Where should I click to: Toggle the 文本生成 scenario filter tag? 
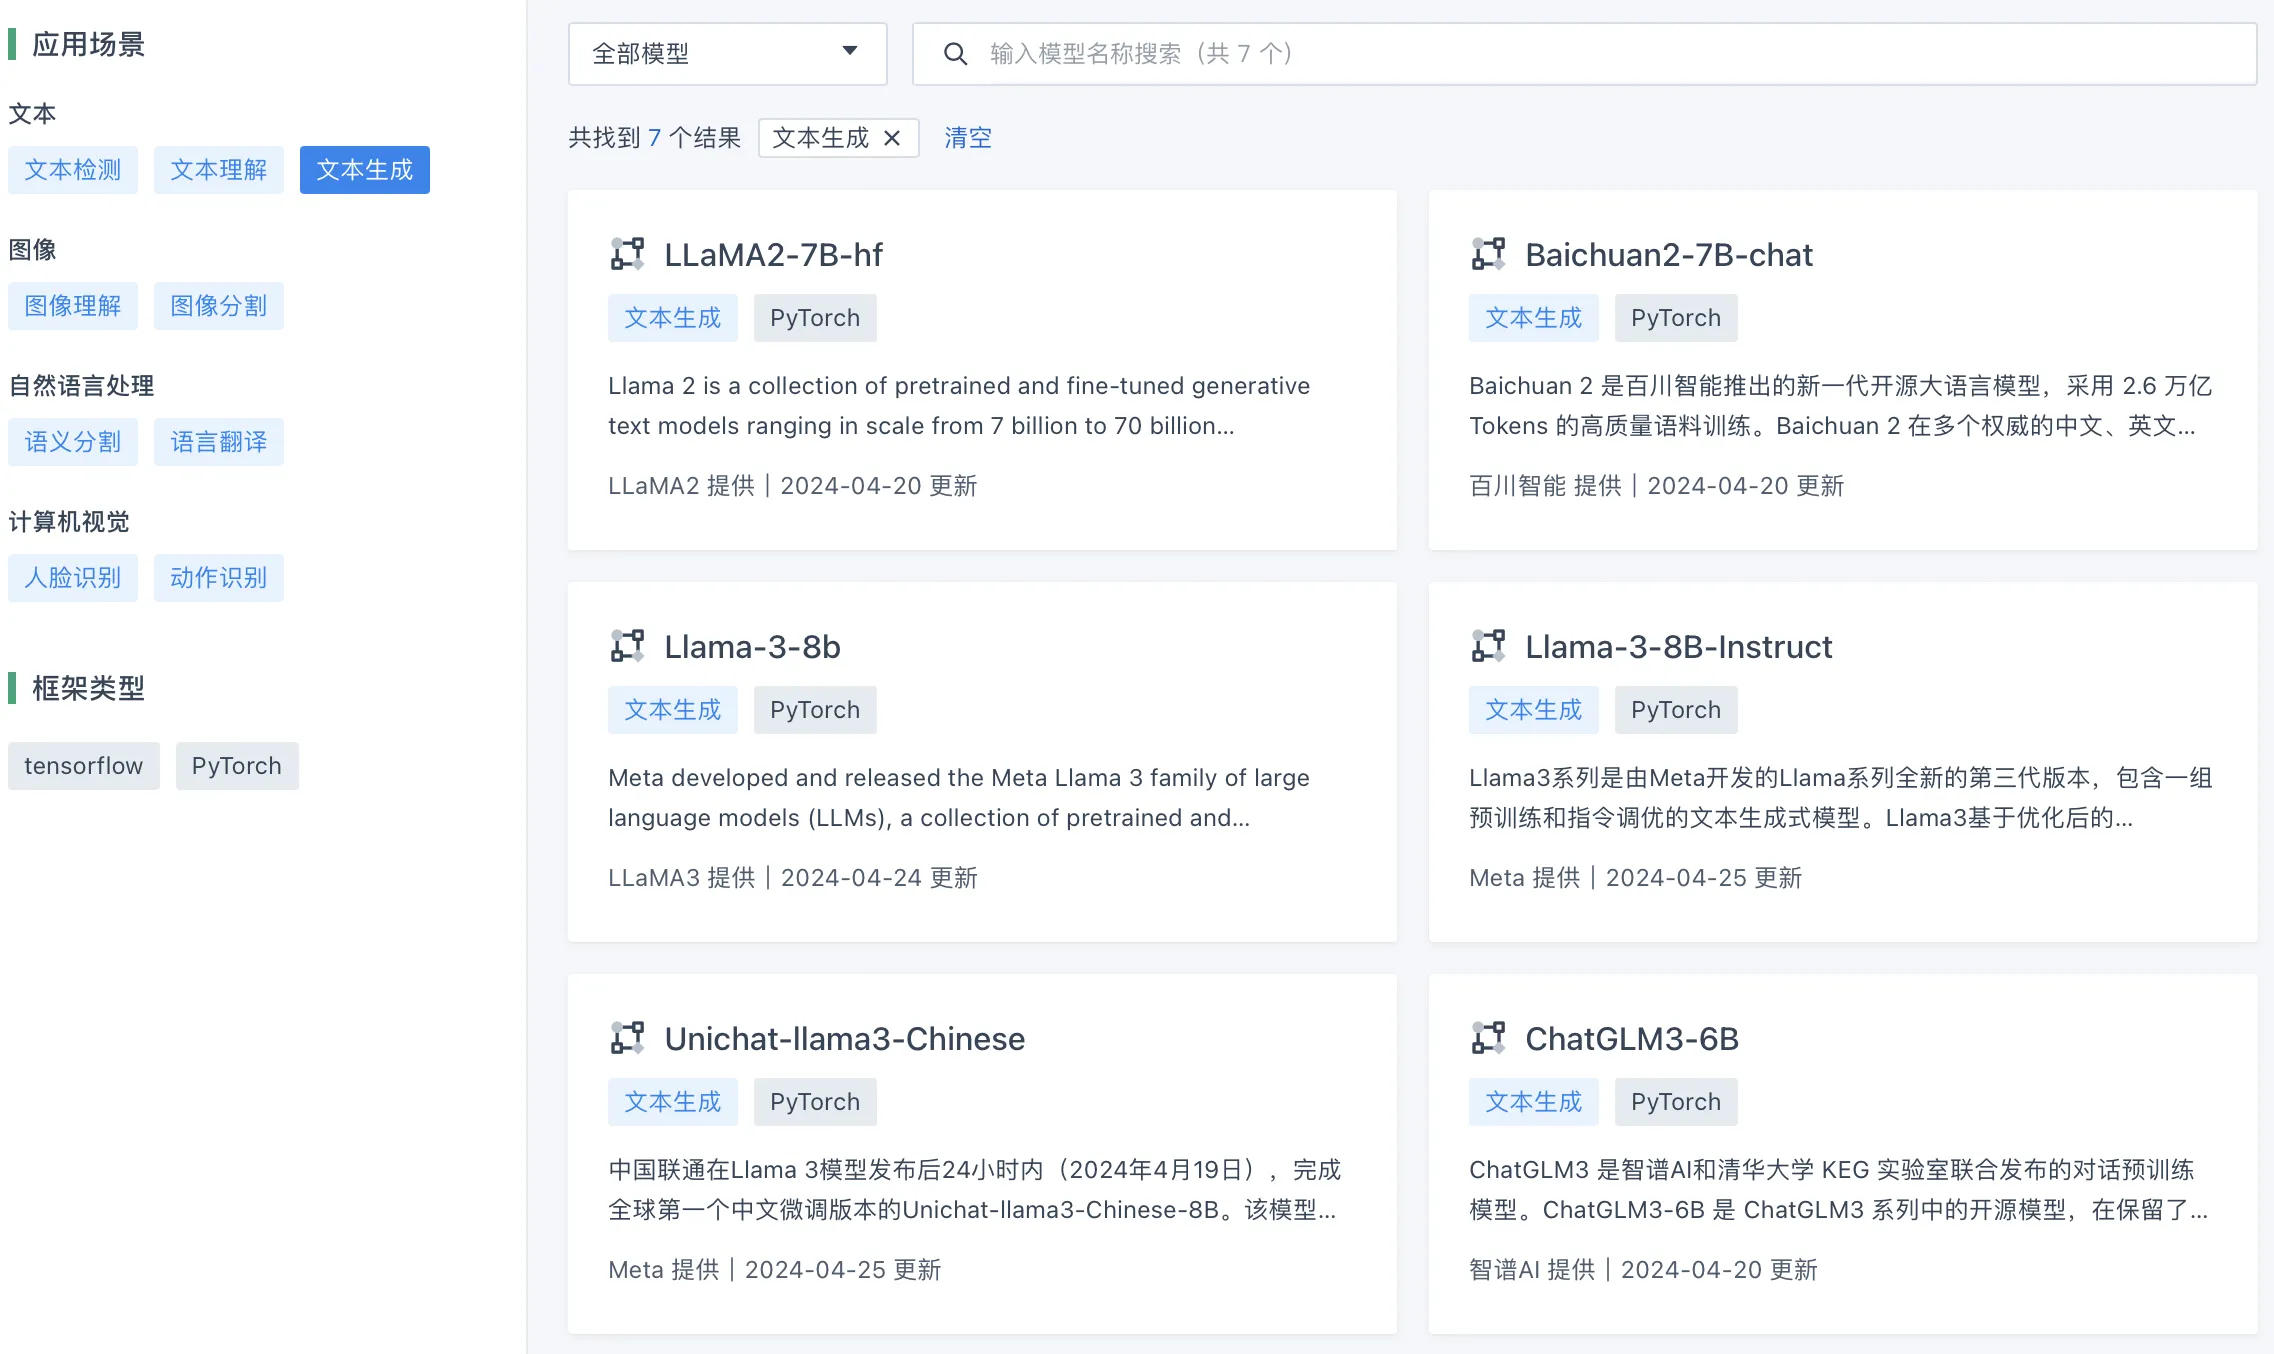click(365, 170)
